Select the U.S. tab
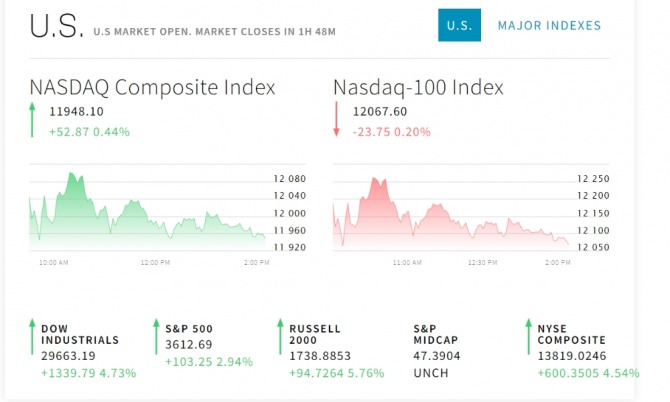The height and width of the screenshot is (402, 670). [x=459, y=25]
